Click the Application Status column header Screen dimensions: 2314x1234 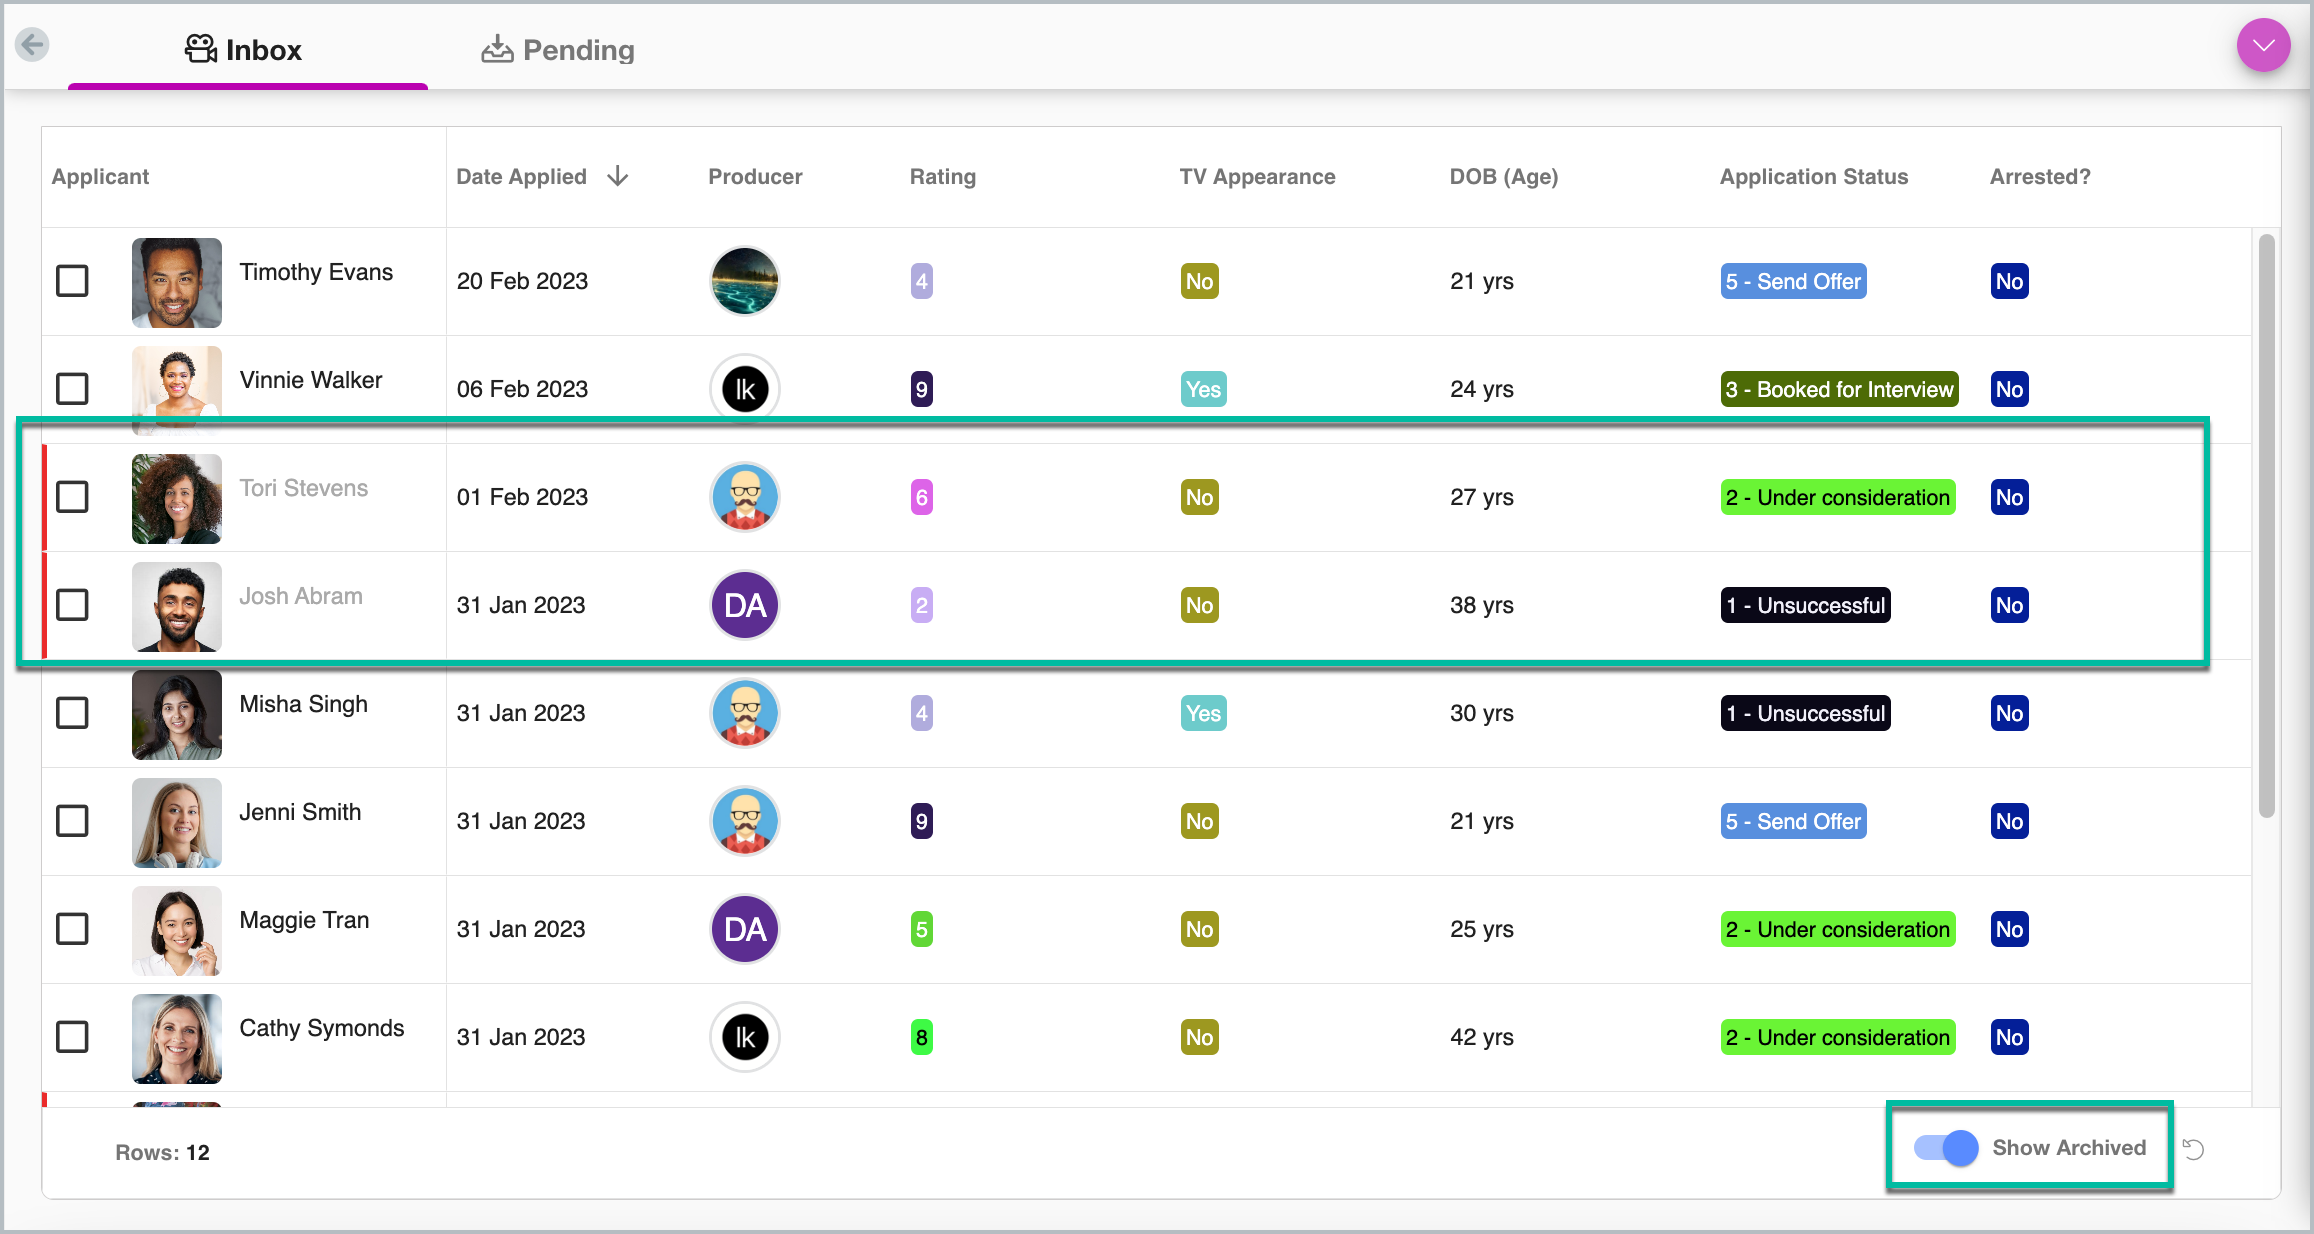click(x=1813, y=177)
